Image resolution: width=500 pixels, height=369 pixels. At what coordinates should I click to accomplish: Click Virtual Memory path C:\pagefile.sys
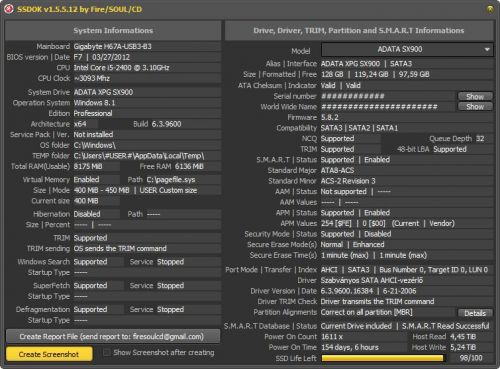coord(171,180)
